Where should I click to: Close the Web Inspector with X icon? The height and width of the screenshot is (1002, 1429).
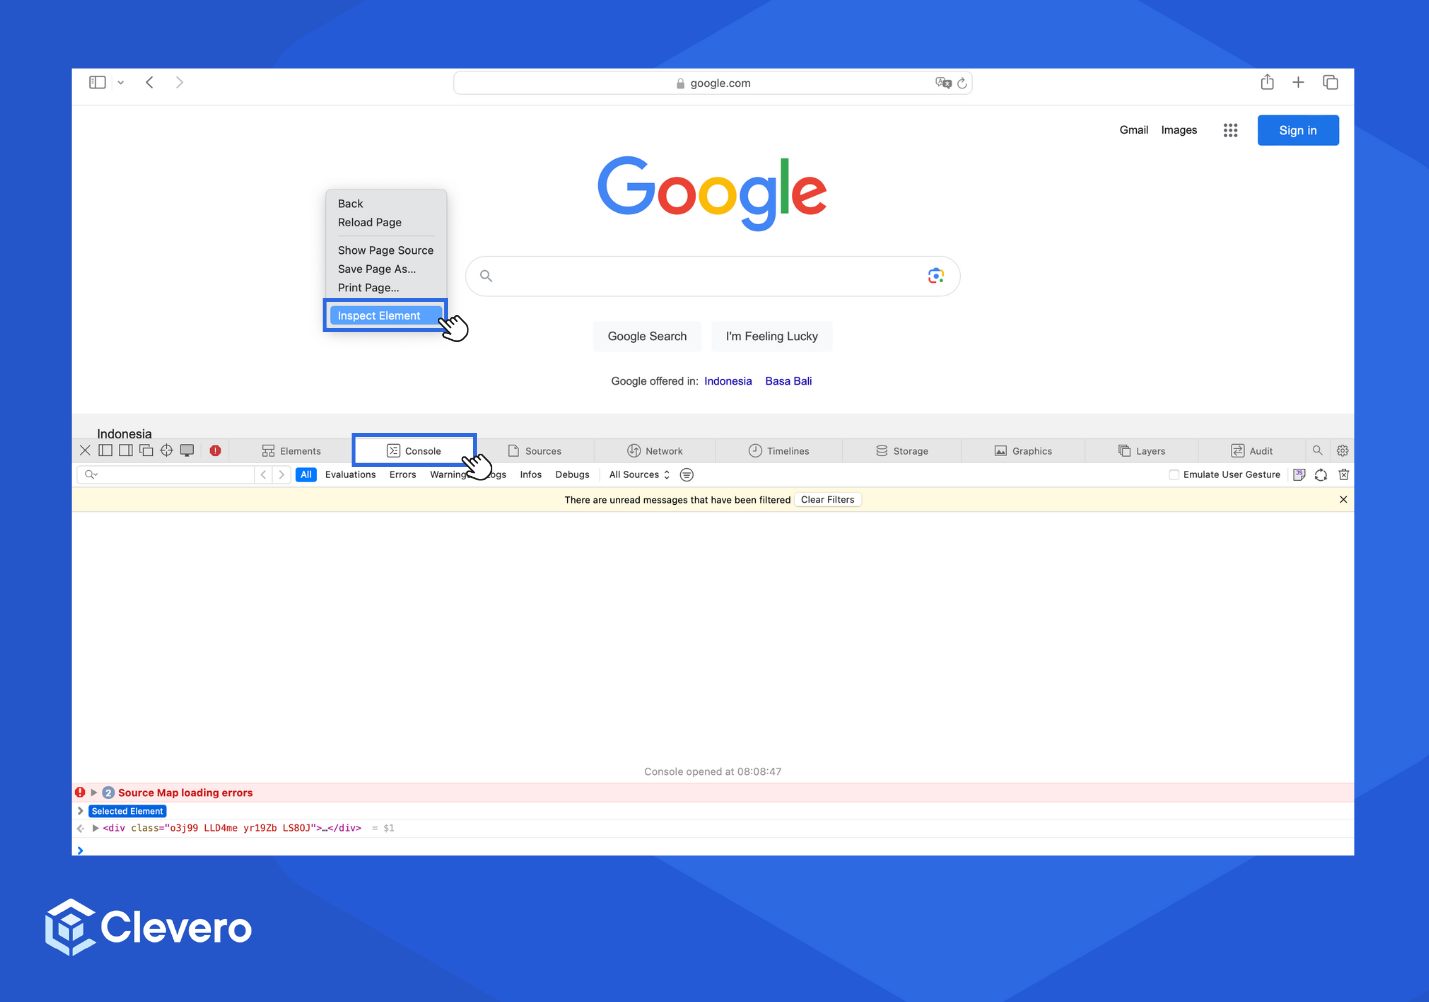[85, 451]
